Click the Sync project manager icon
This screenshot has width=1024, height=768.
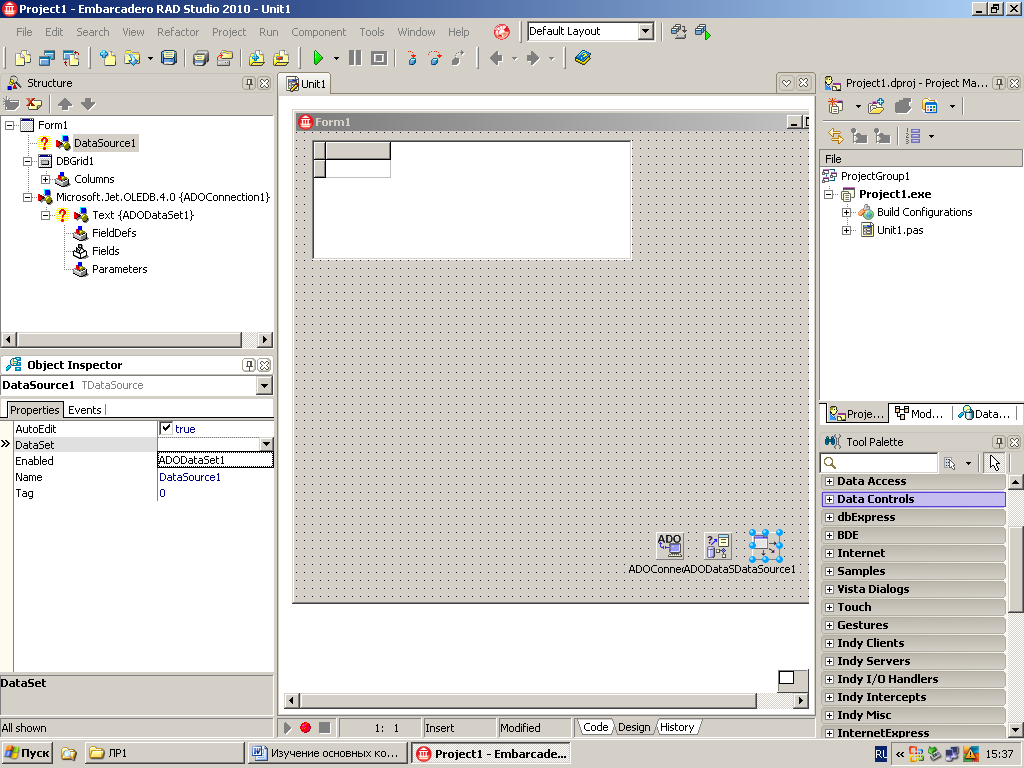click(x=835, y=136)
